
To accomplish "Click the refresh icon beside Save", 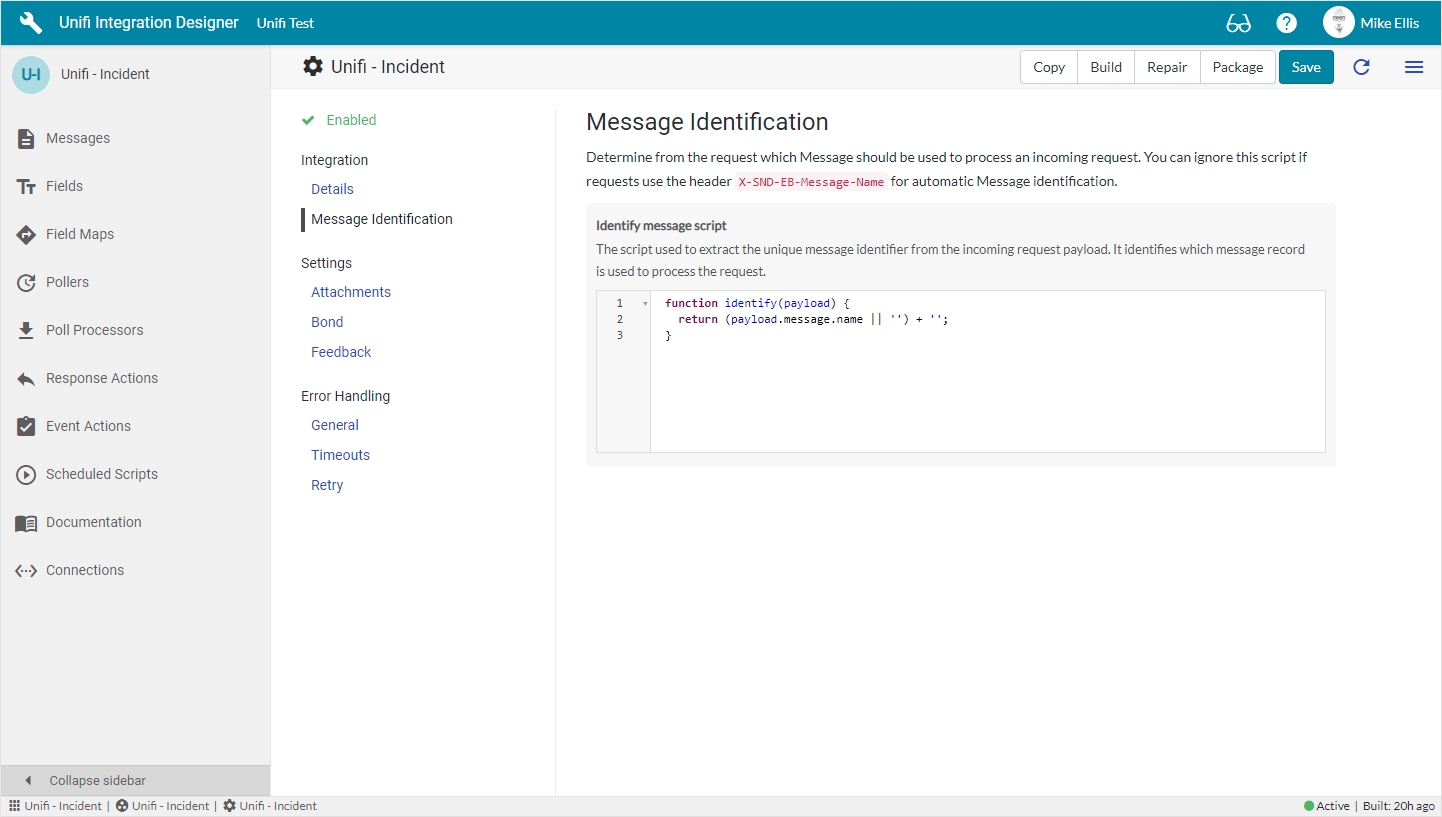I will point(1361,67).
